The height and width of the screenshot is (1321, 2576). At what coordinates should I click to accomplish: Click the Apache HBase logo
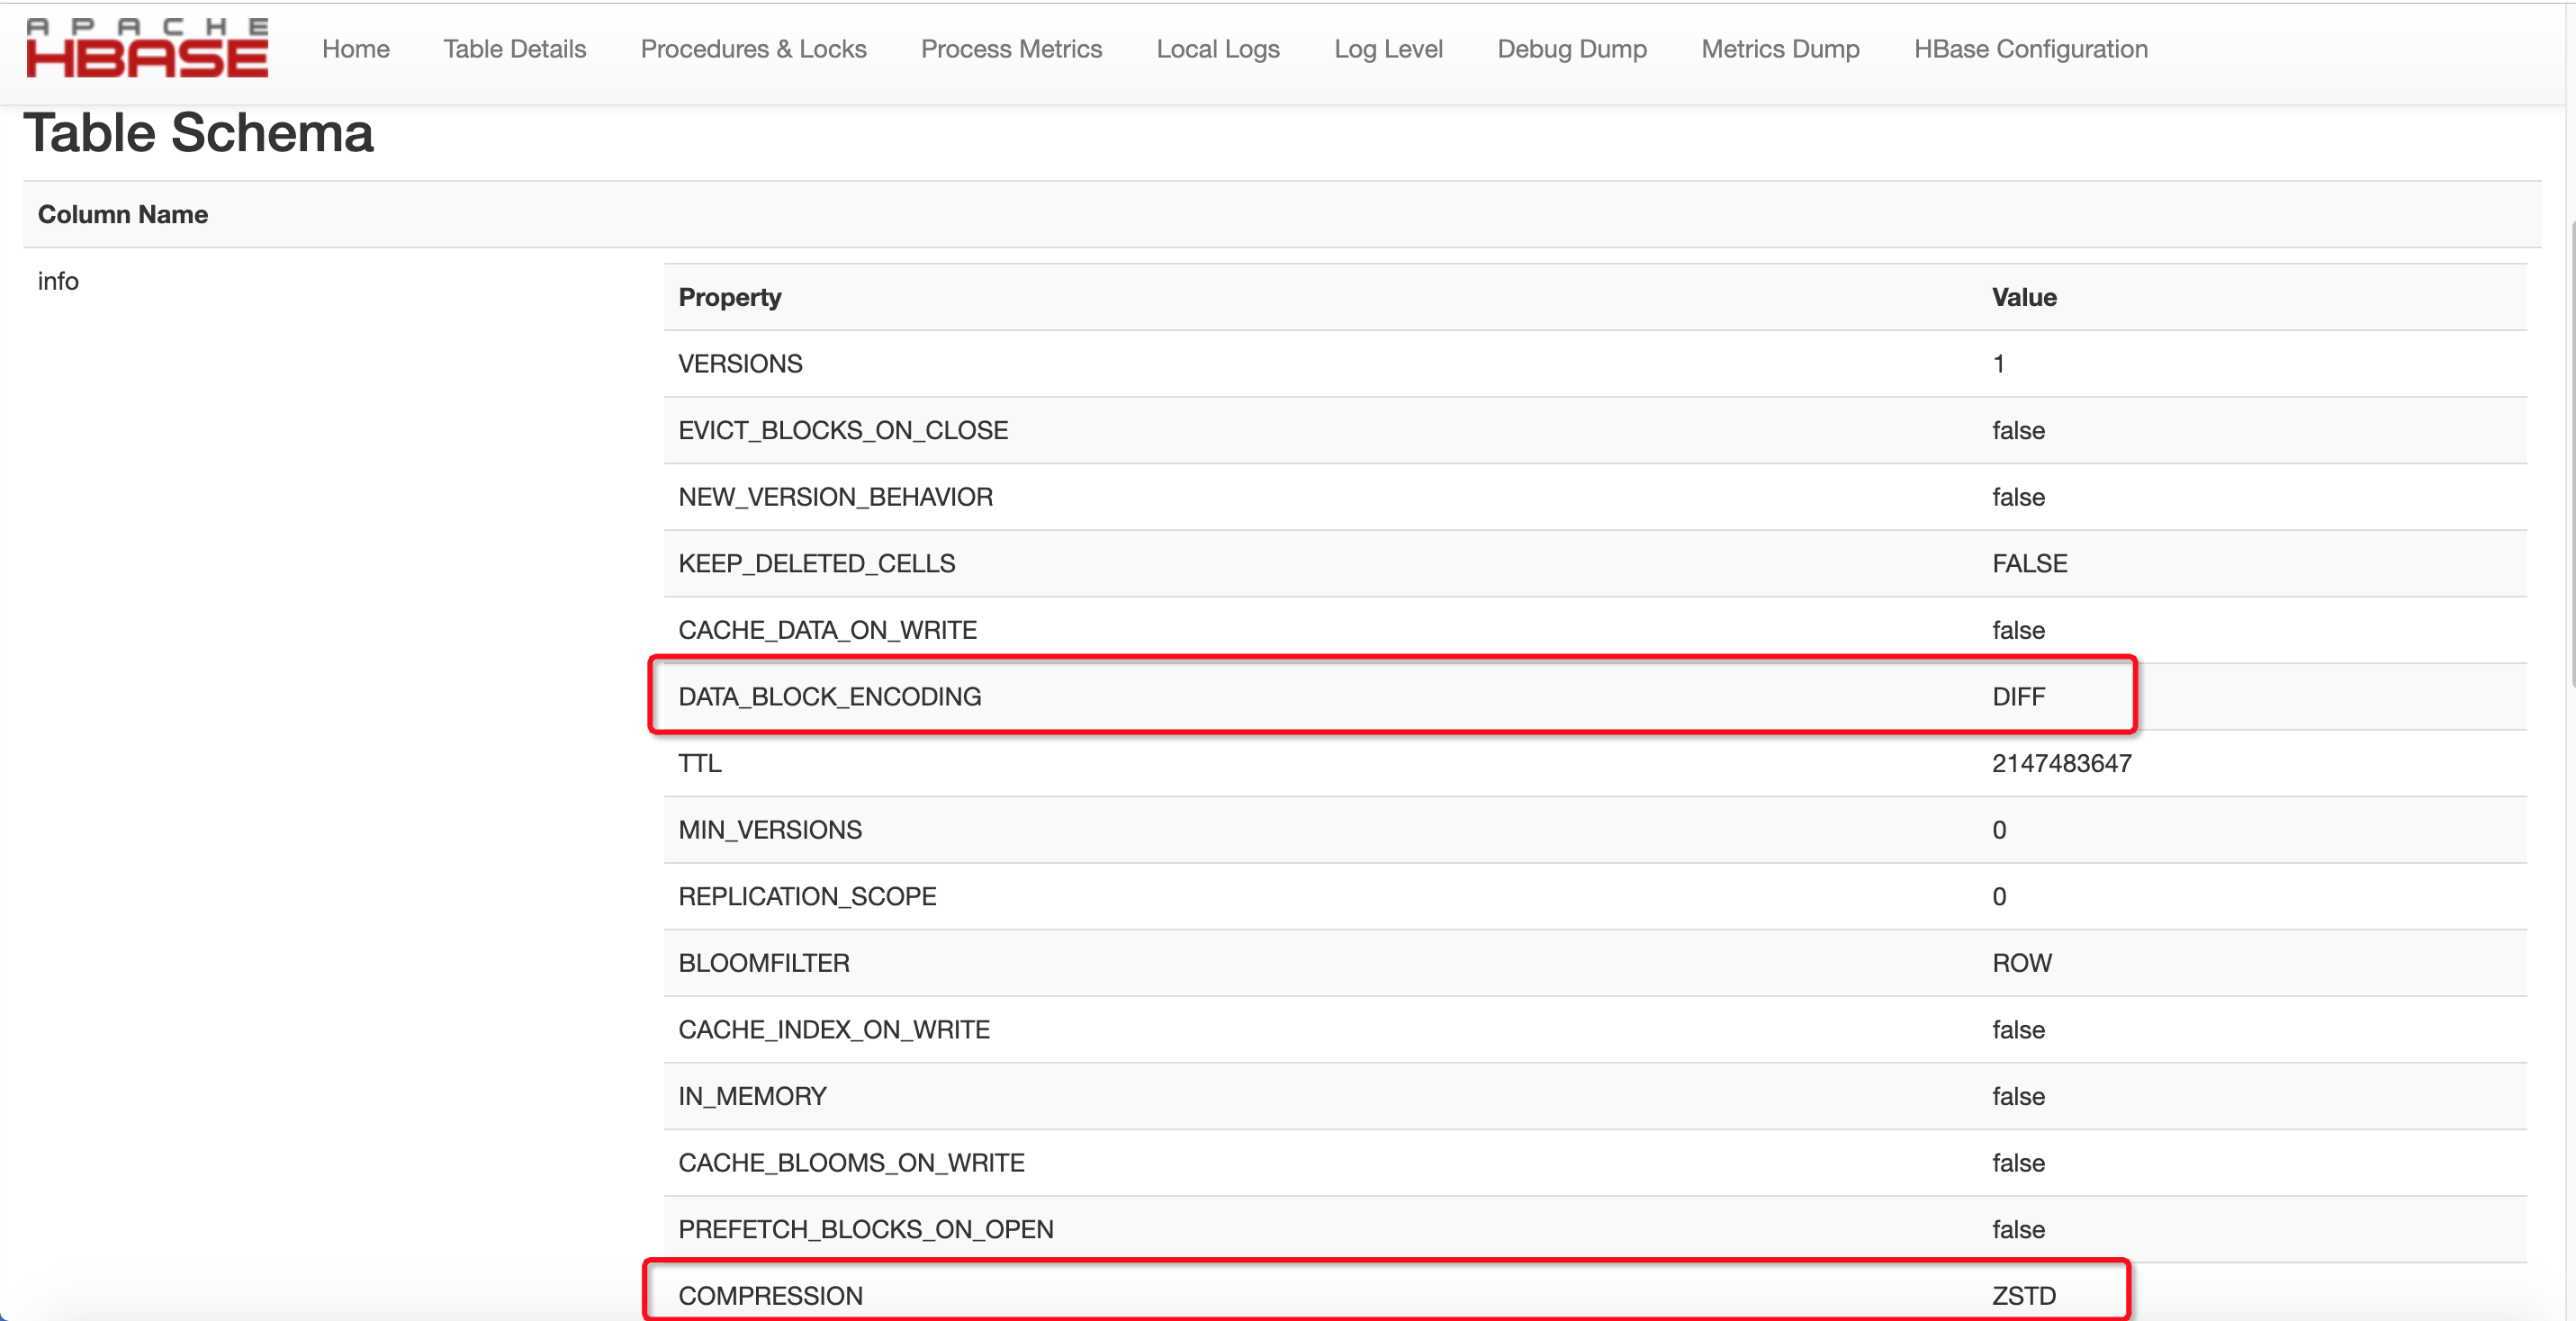pyautogui.click(x=147, y=48)
